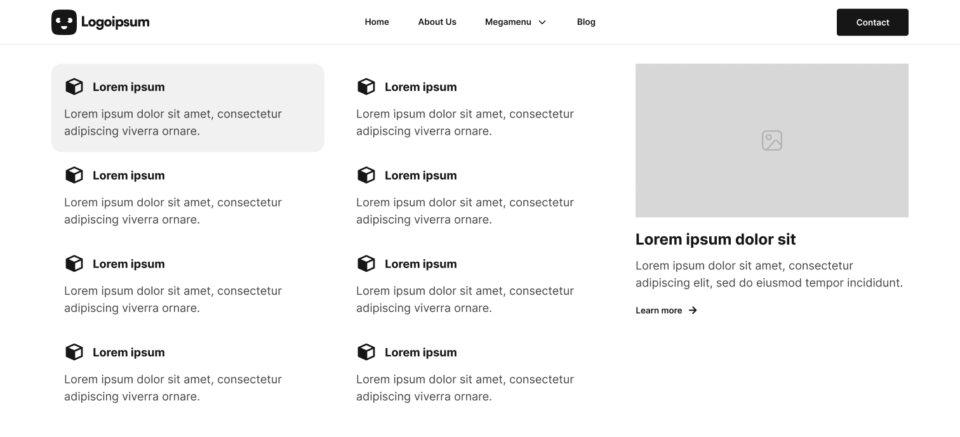Navigate to the Blog menu item
This screenshot has height=437, width=960.
click(586, 22)
